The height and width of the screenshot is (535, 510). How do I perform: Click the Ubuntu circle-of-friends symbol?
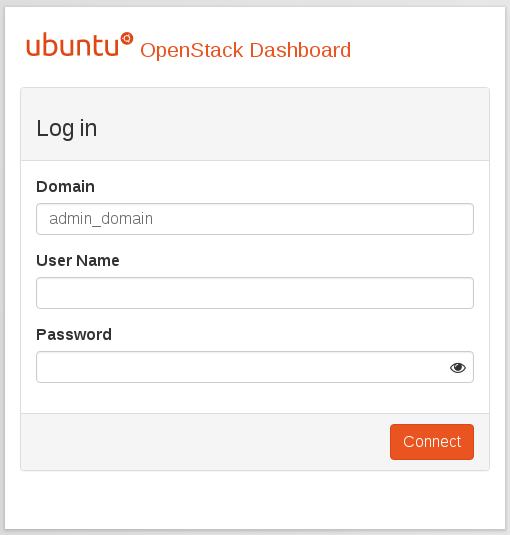[127, 39]
